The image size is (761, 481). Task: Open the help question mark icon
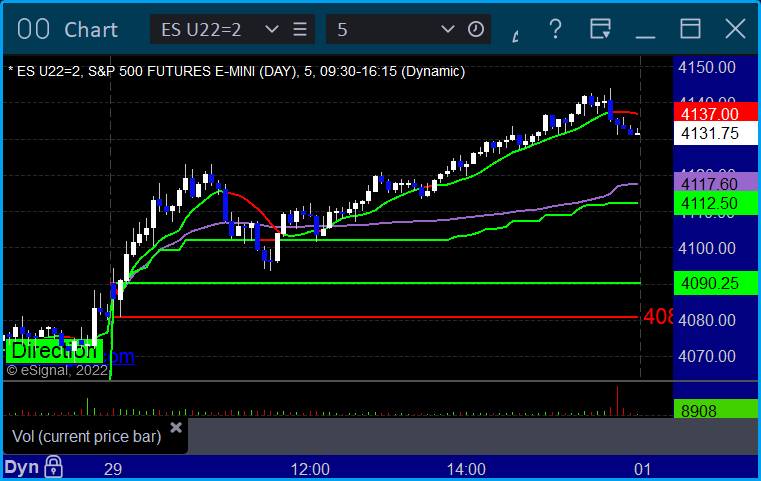(555, 29)
